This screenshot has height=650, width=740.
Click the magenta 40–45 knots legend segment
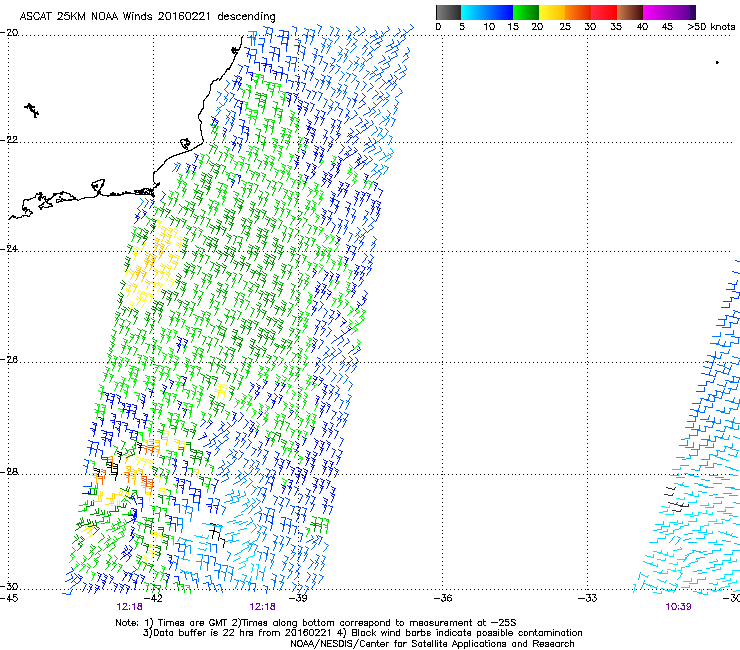(656, 12)
